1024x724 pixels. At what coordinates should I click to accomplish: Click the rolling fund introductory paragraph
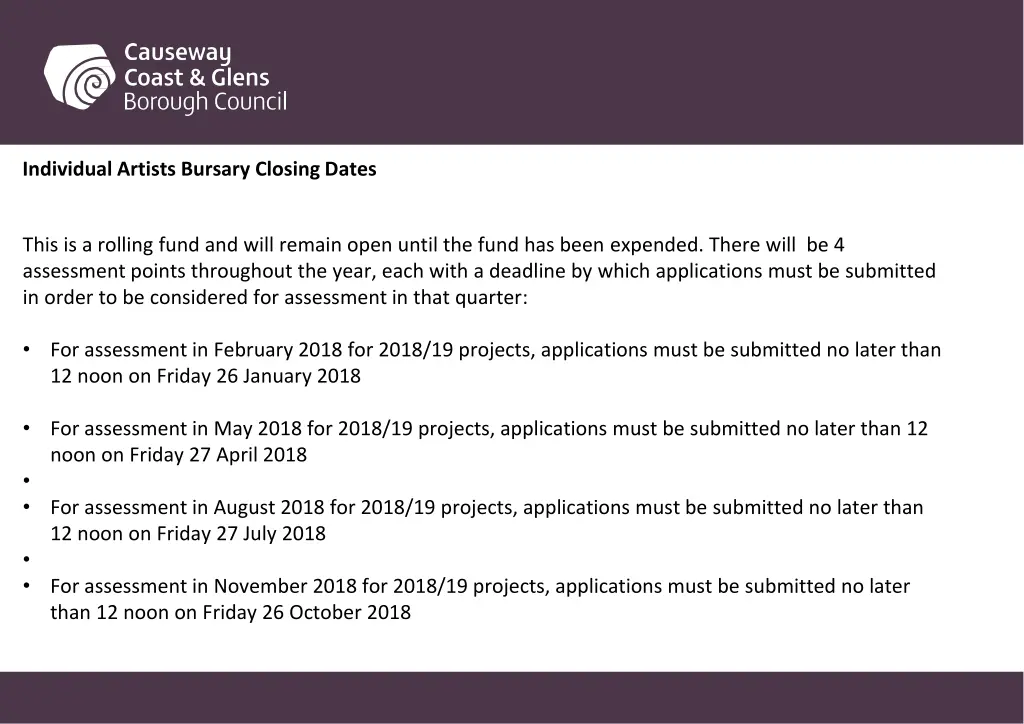479,271
